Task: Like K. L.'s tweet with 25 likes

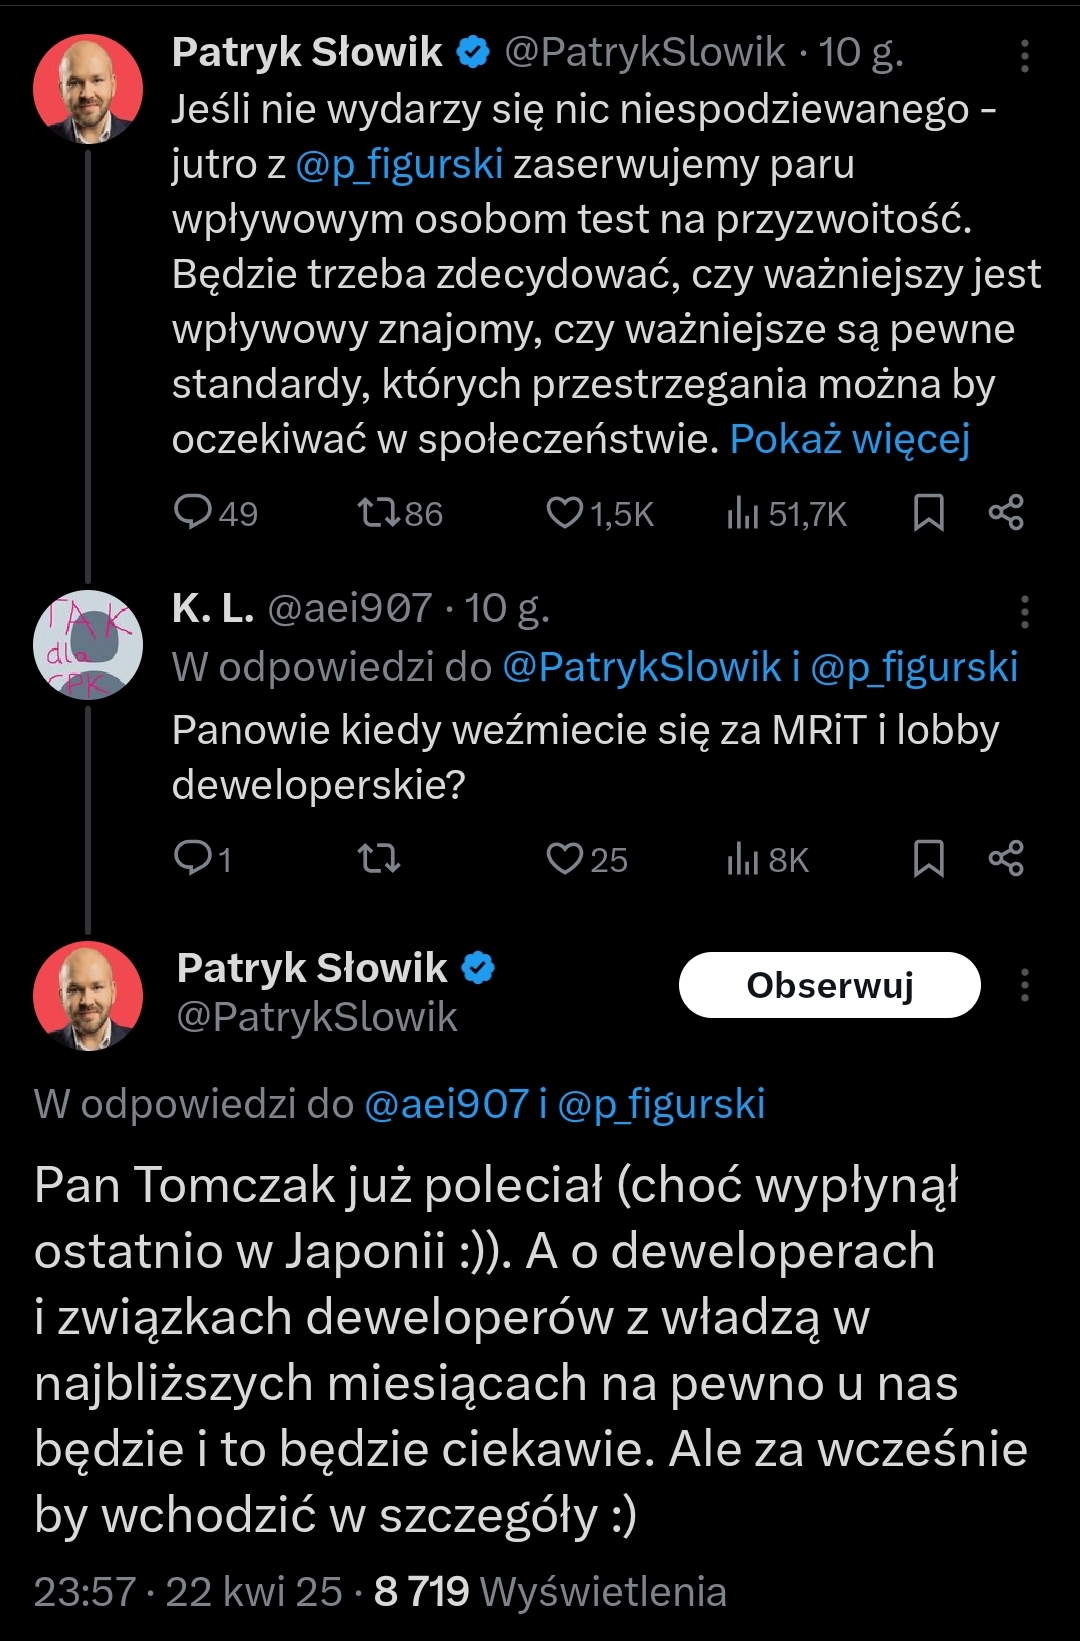Action: click(x=565, y=858)
